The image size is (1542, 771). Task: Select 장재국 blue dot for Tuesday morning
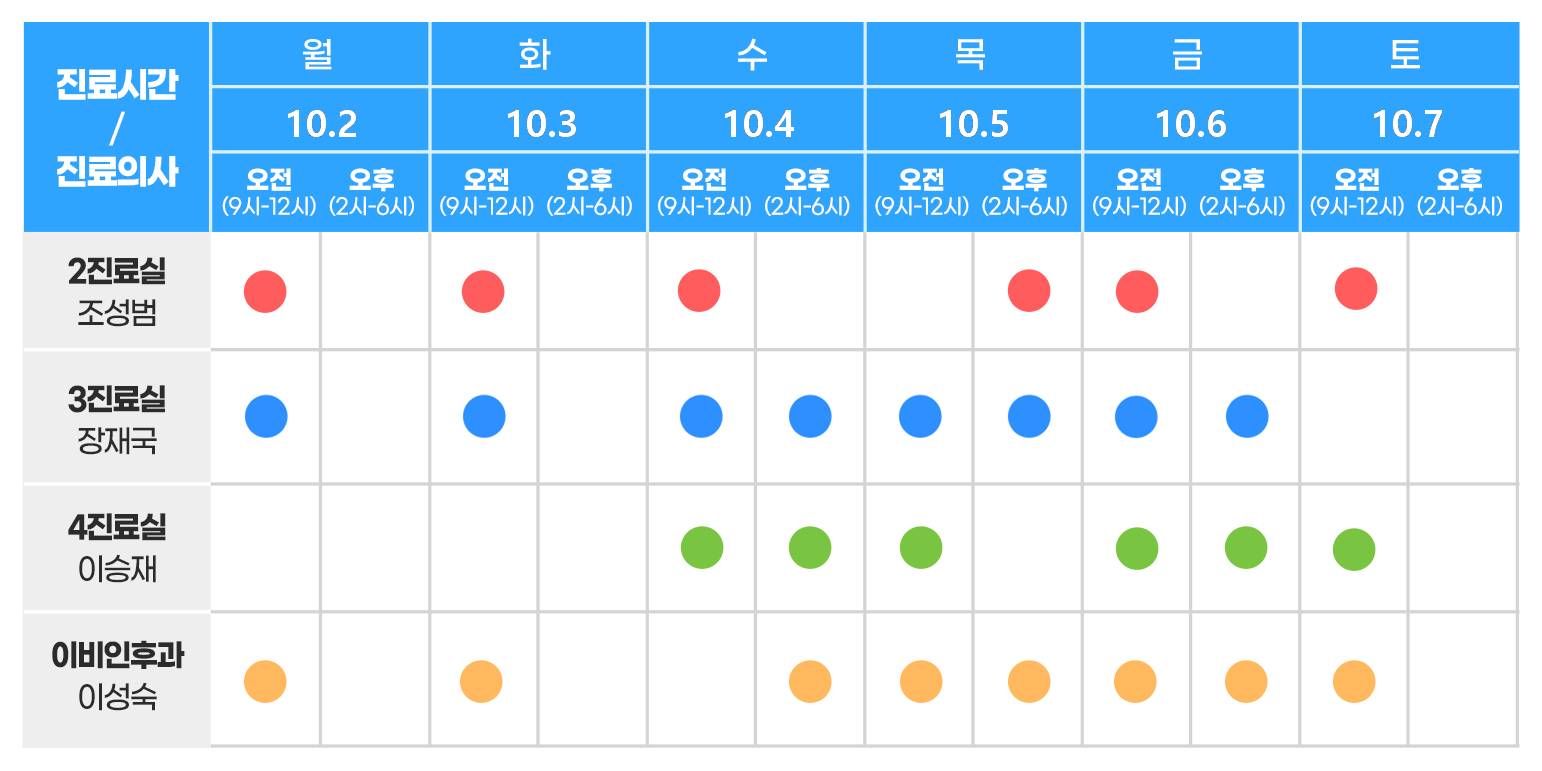pyautogui.click(x=484, y=417)
